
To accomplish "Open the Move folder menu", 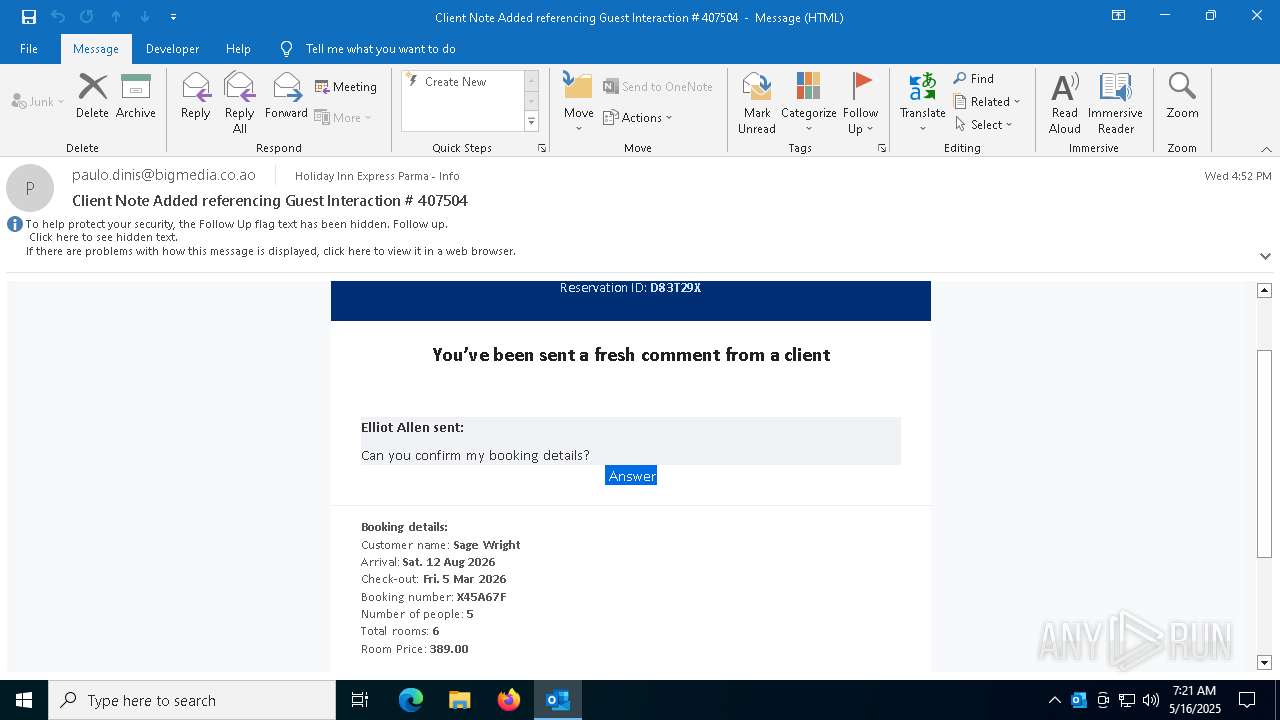I will pyautogui.click(x=578, y=103).
